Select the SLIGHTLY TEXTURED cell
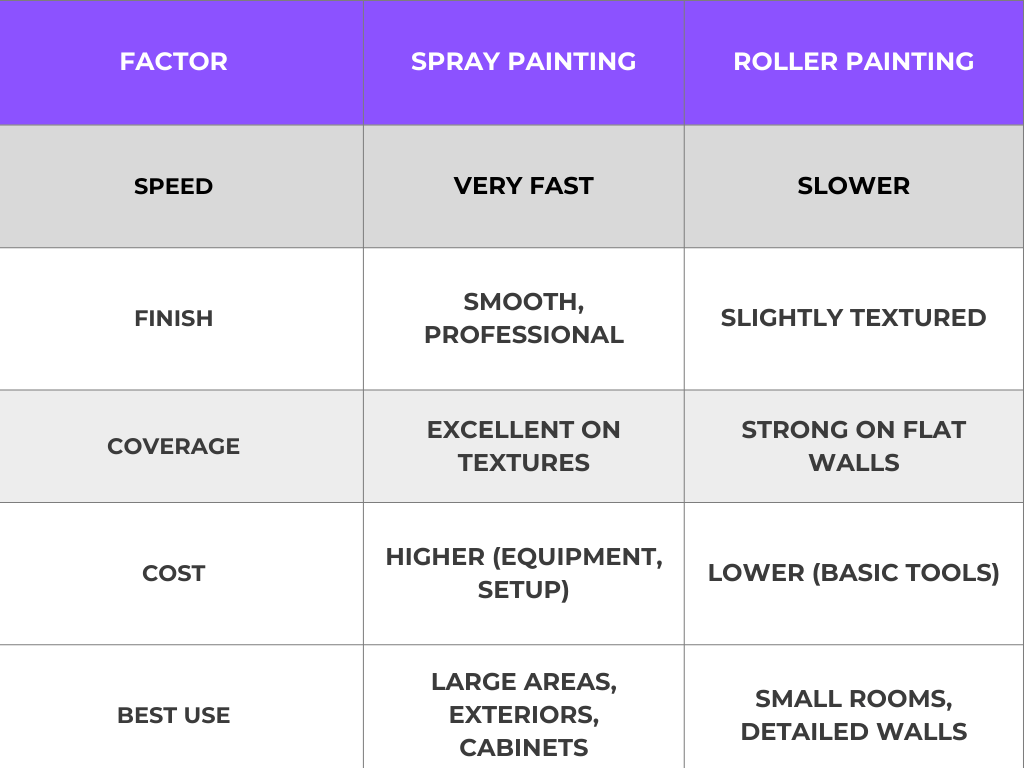 click(x=853, y=318)
